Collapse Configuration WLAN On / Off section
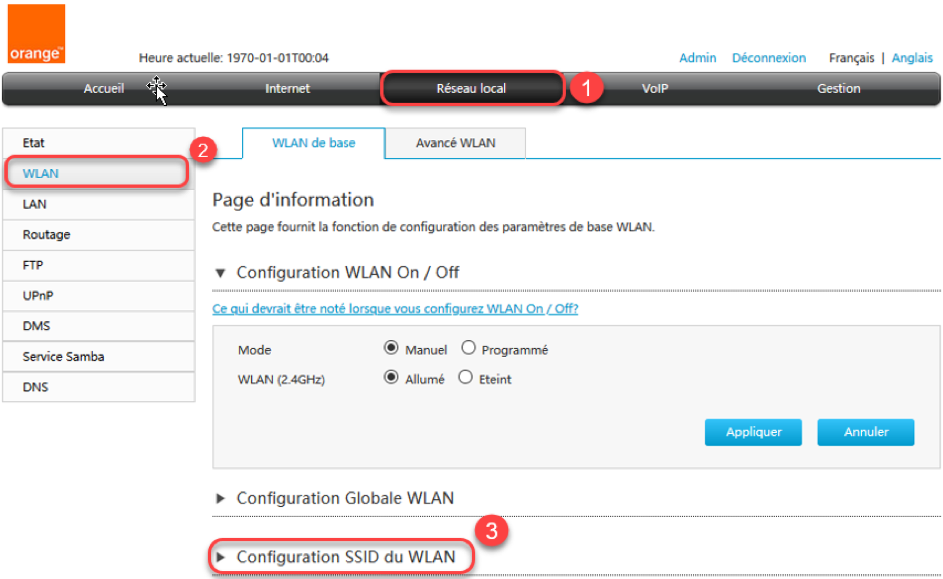Image resolution: width=943 pixels, height=579 pixels. point(221,273)
